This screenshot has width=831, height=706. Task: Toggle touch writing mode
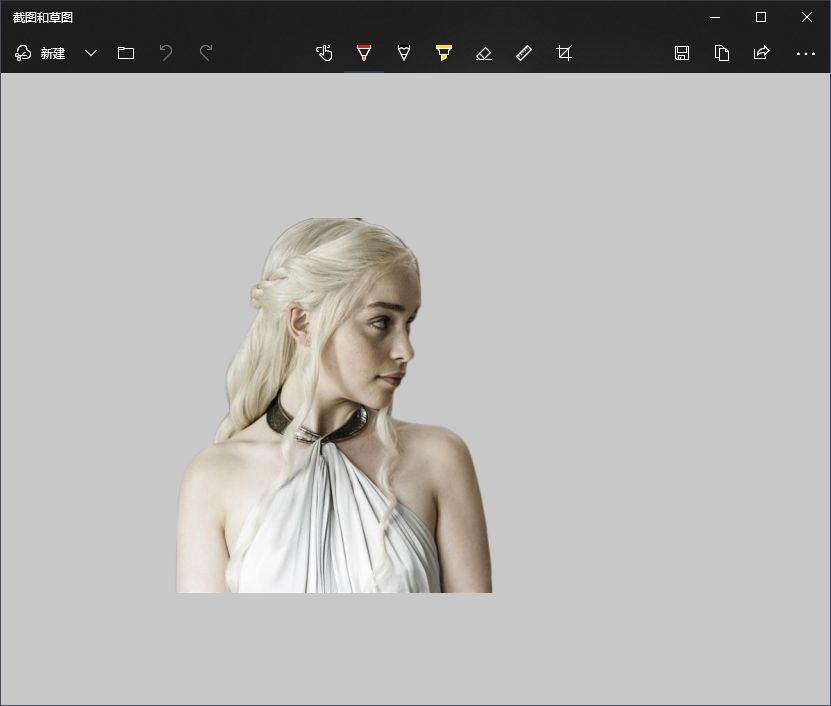[x=324, y=53]
